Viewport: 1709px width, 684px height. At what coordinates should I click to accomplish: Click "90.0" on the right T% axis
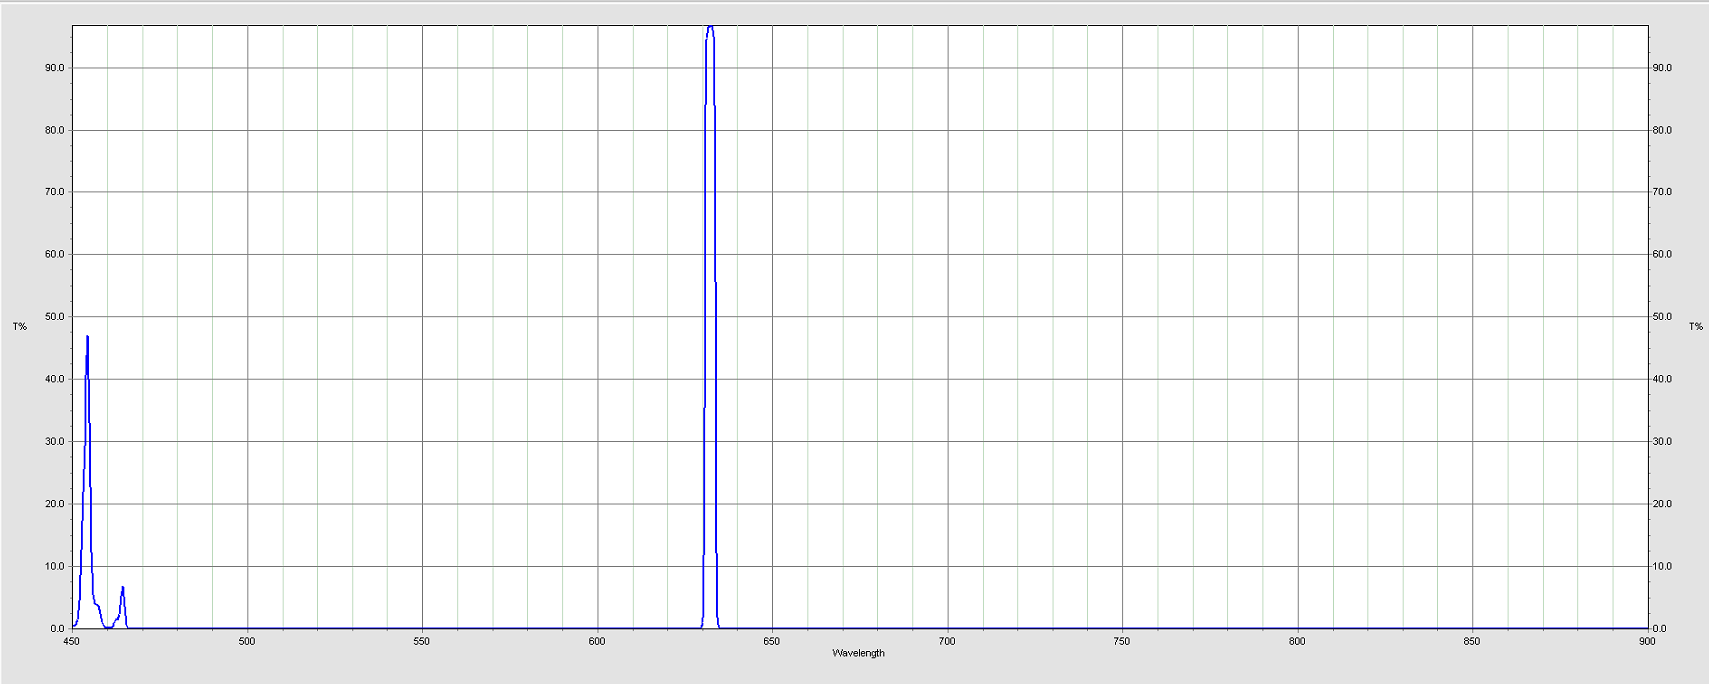point(1662,68)
